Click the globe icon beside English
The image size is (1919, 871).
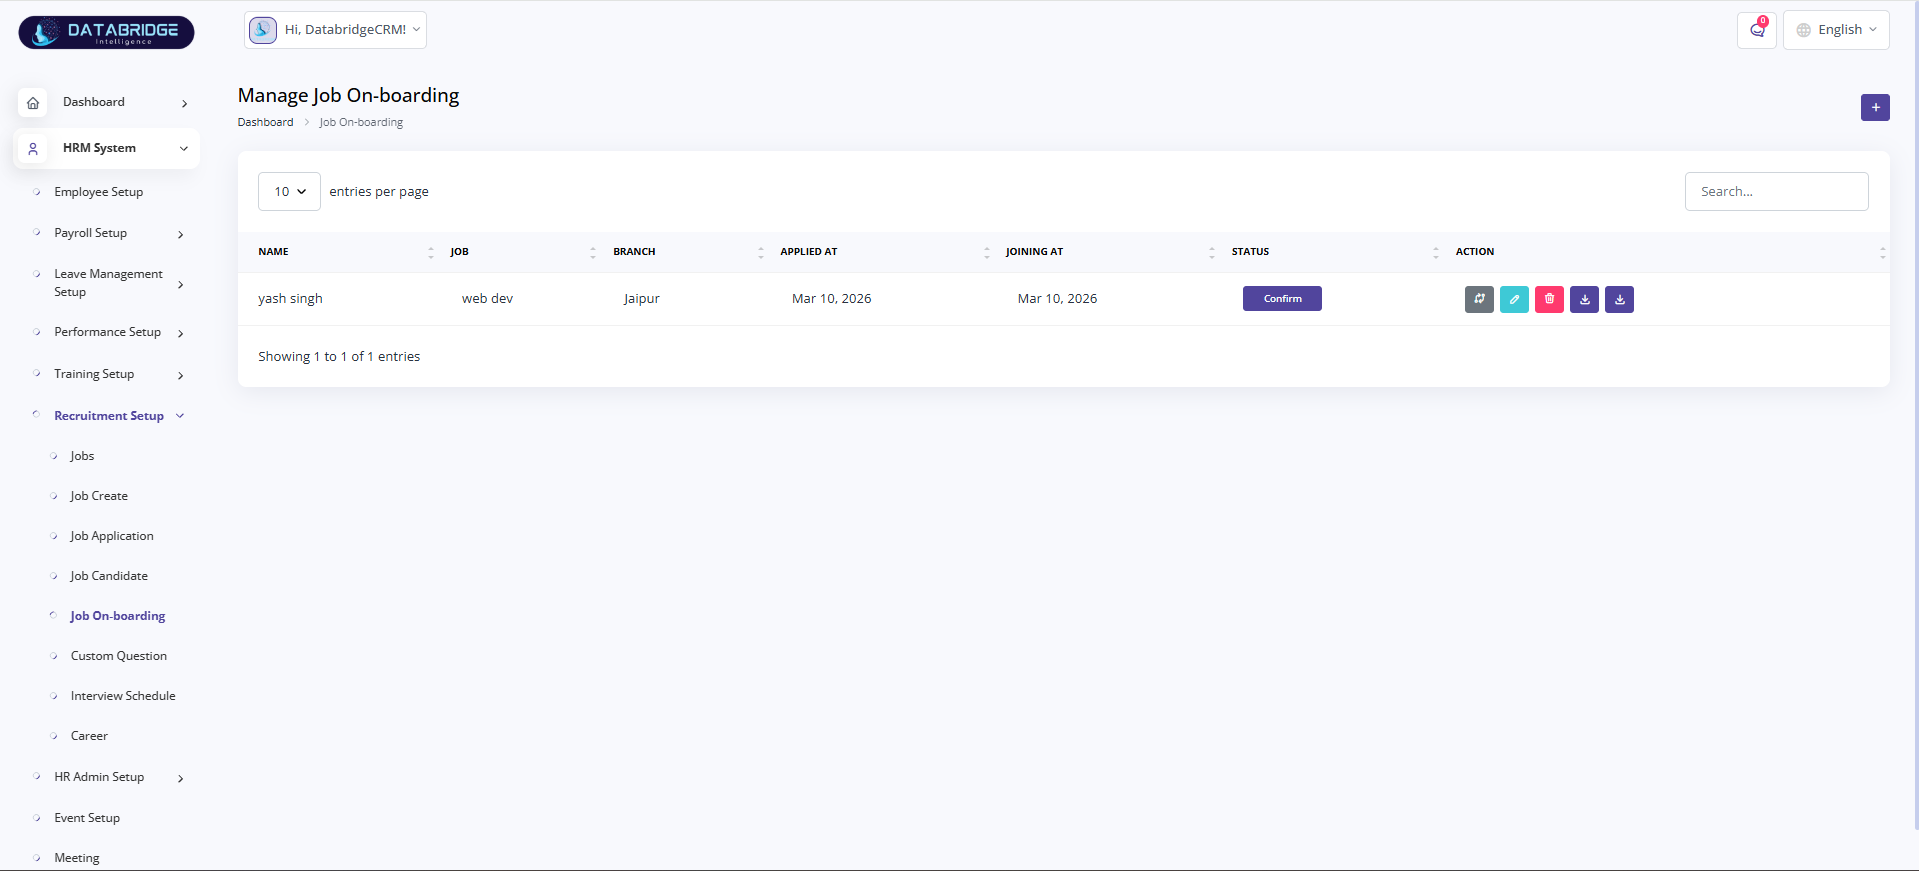(x=1804, y=30)
